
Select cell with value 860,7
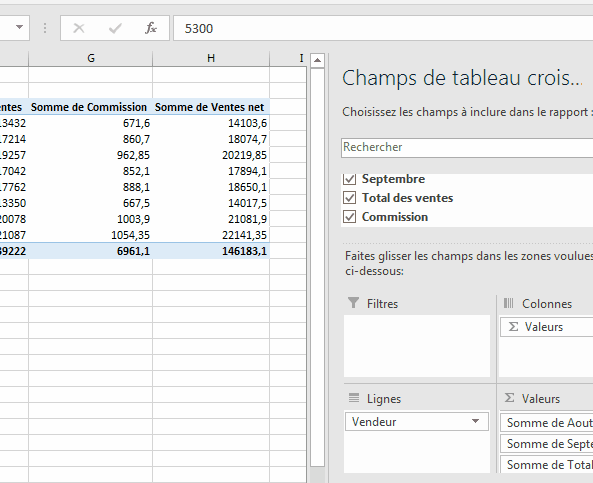[90, 139]
